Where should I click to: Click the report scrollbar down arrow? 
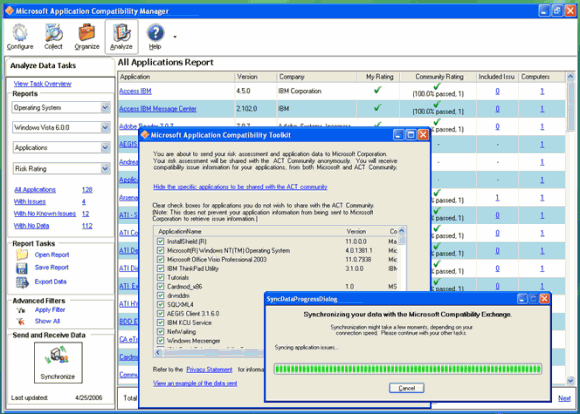point(570,380)
